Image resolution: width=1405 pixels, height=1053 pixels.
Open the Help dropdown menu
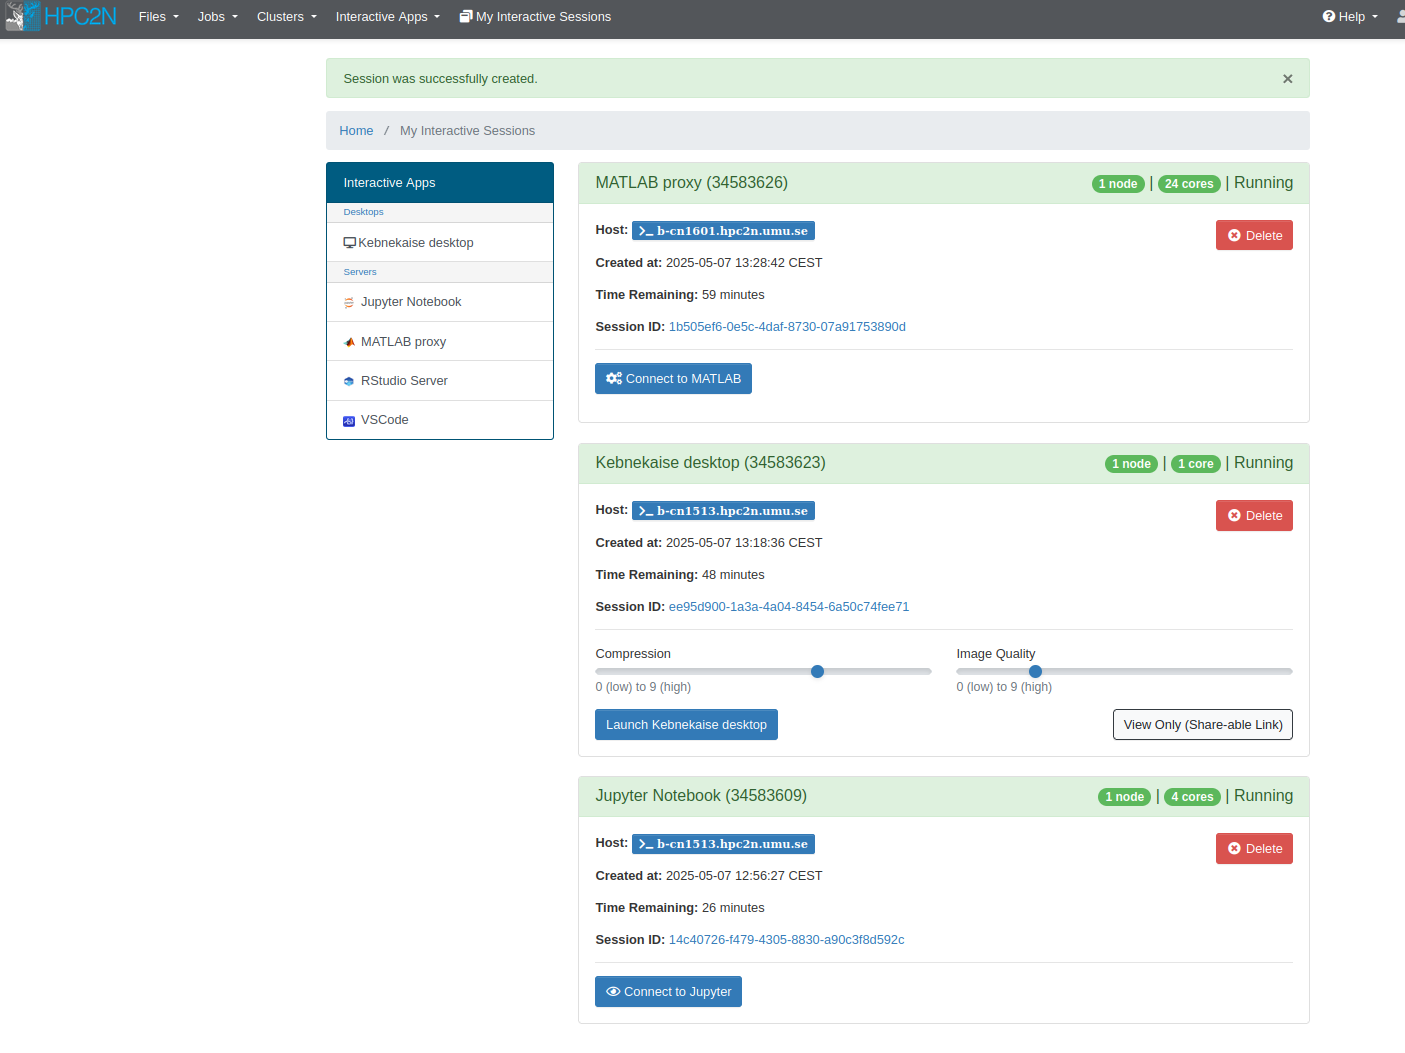coord(1350,17)
